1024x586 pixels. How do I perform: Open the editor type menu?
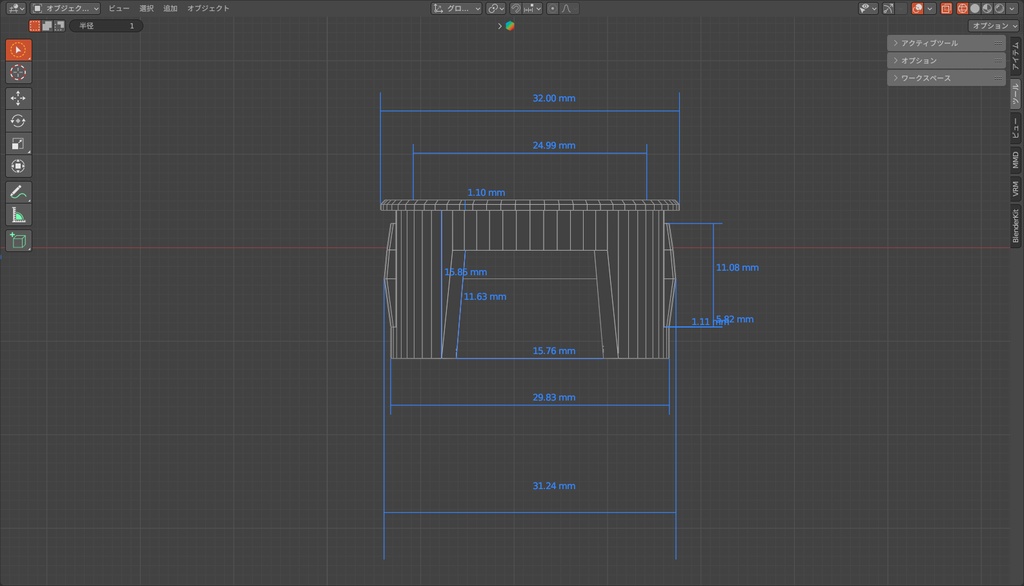[x=15, y=8]
